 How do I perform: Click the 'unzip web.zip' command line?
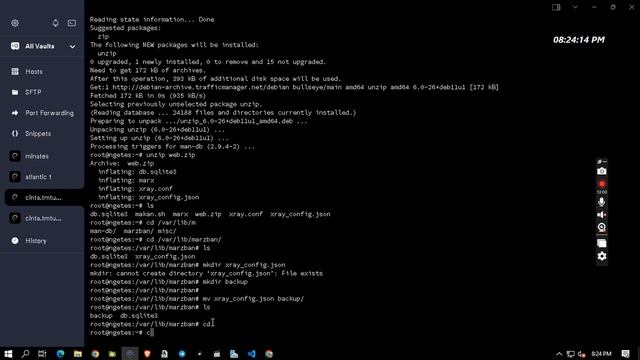point(142,155)
